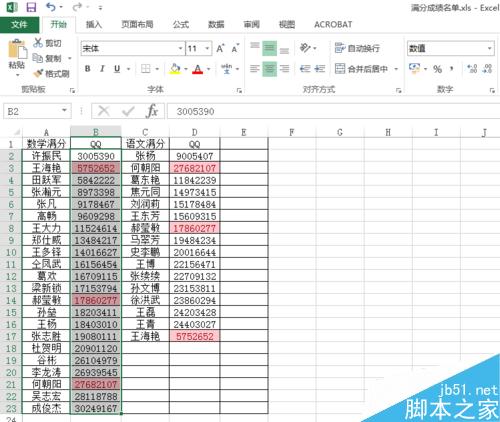Expand the fill color dropdown arrow
The width and height of the screenshot is (500, 422).
(x=186, y=69)
